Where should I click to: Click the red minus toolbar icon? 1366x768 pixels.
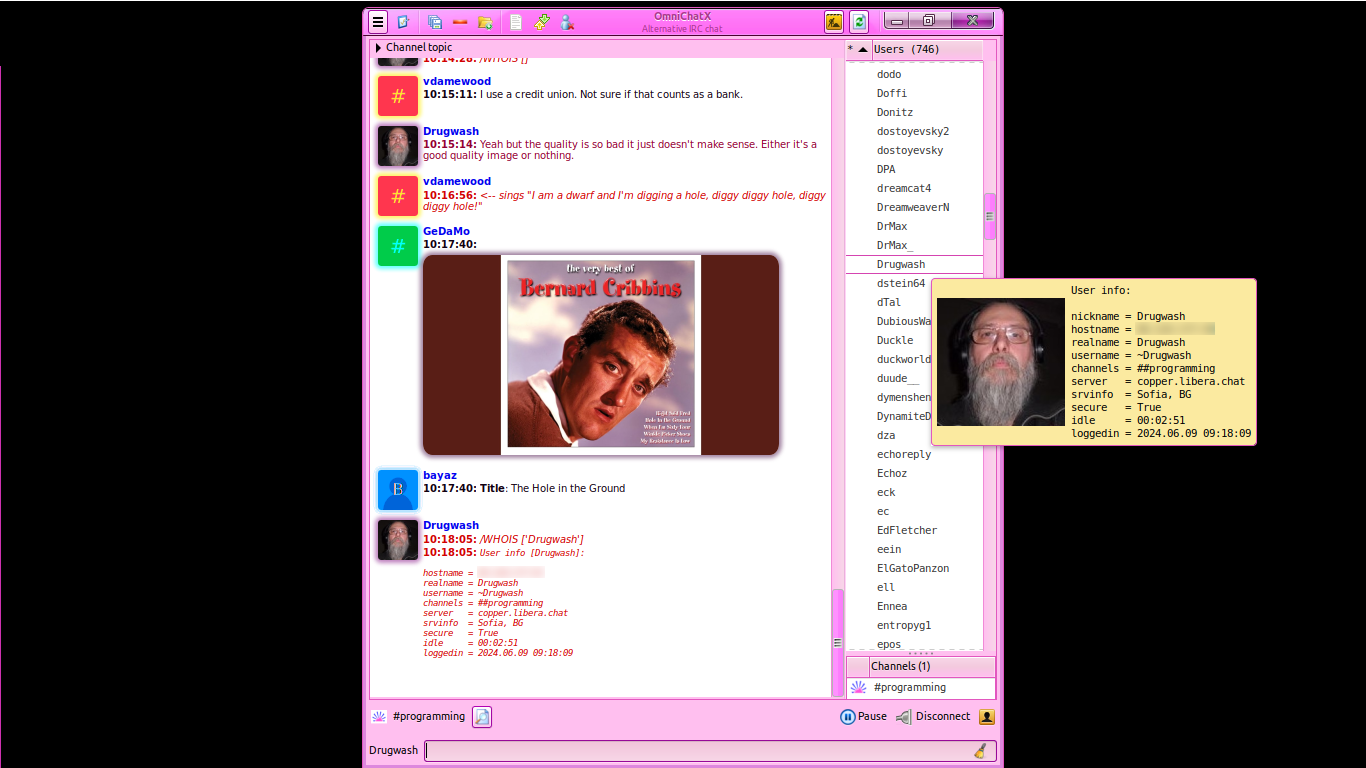click(460, 21)
